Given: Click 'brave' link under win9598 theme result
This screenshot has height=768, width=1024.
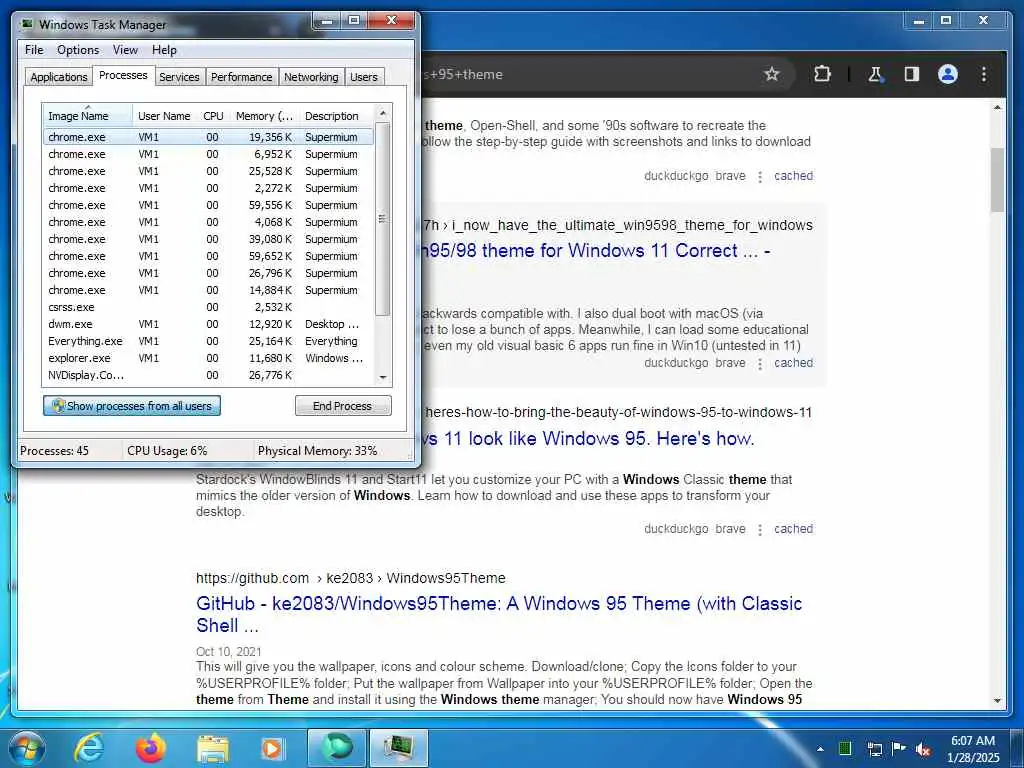Looking at the screenshot, I should pyautogui.click(x=730, y=363).
